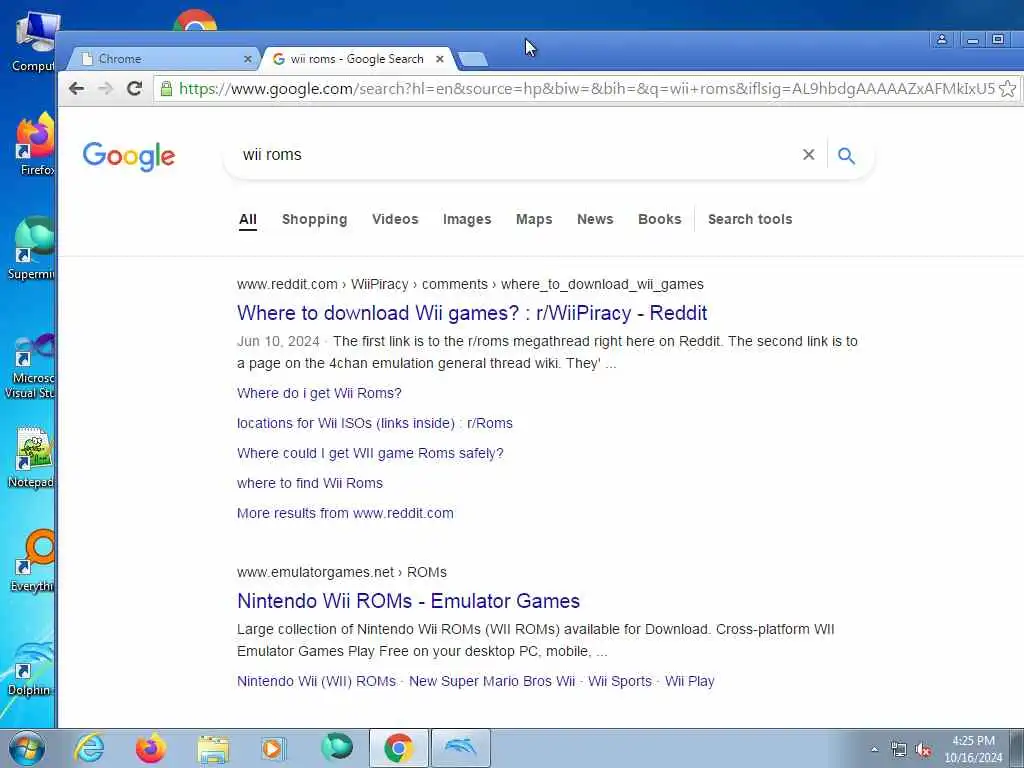Screen dimensions: 1024x768
Task: Click the muted volume tray icon
Action: pos(923,750)
